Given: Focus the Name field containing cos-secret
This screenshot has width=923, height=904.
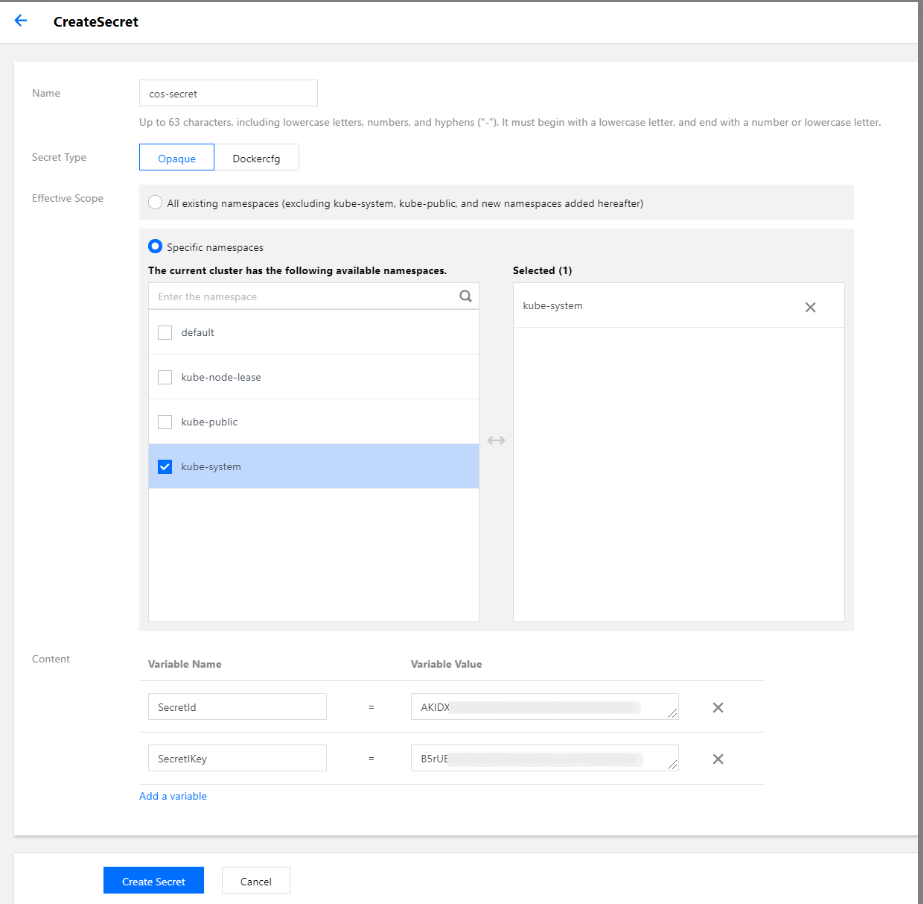Looking at the screenshot, I should 228,93.
